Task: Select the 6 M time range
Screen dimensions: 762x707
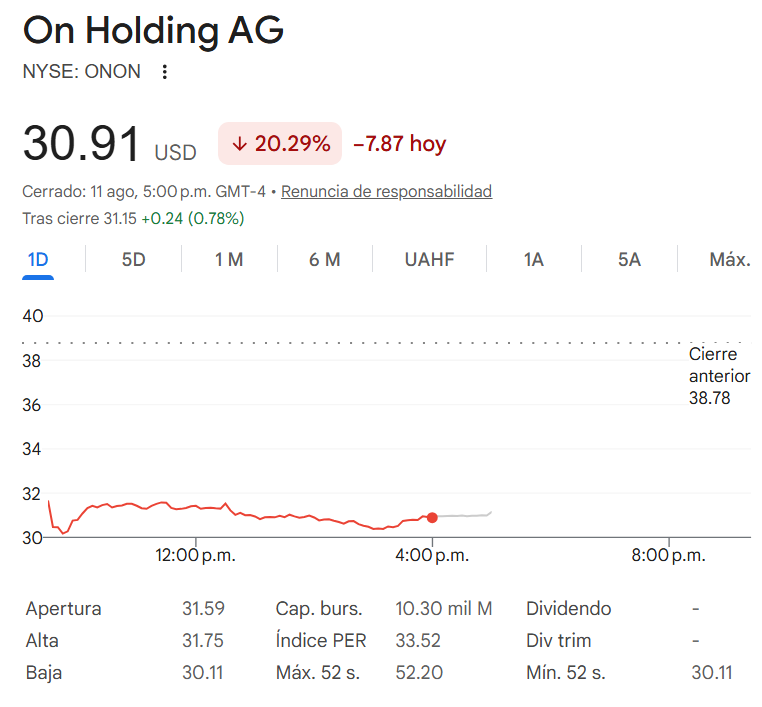Action: 325,260
